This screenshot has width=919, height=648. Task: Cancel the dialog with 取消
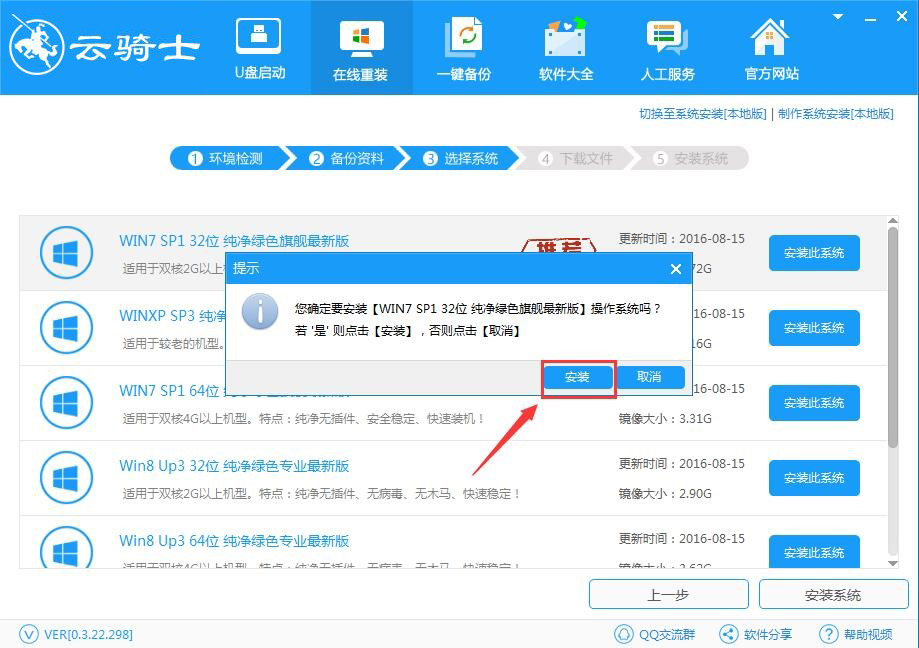649,377
